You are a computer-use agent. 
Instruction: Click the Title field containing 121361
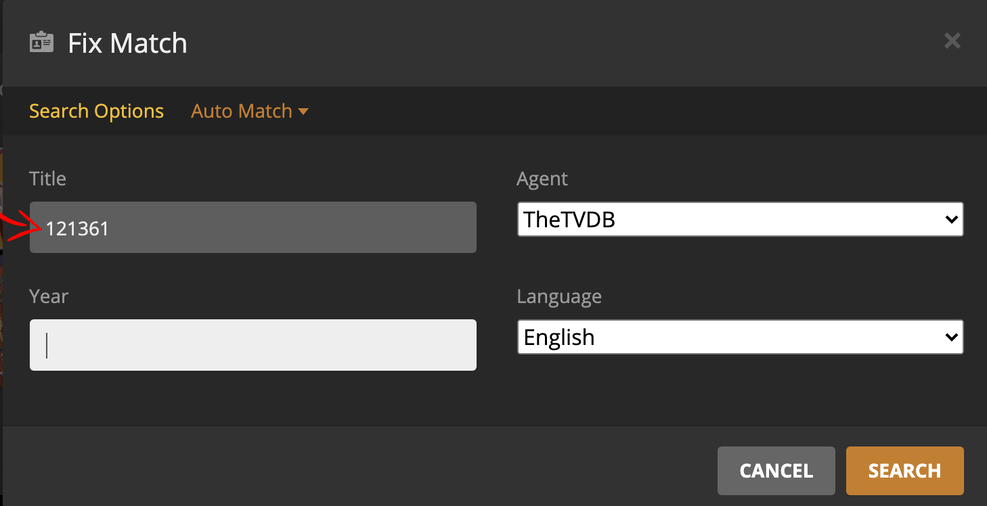[253, 228]
